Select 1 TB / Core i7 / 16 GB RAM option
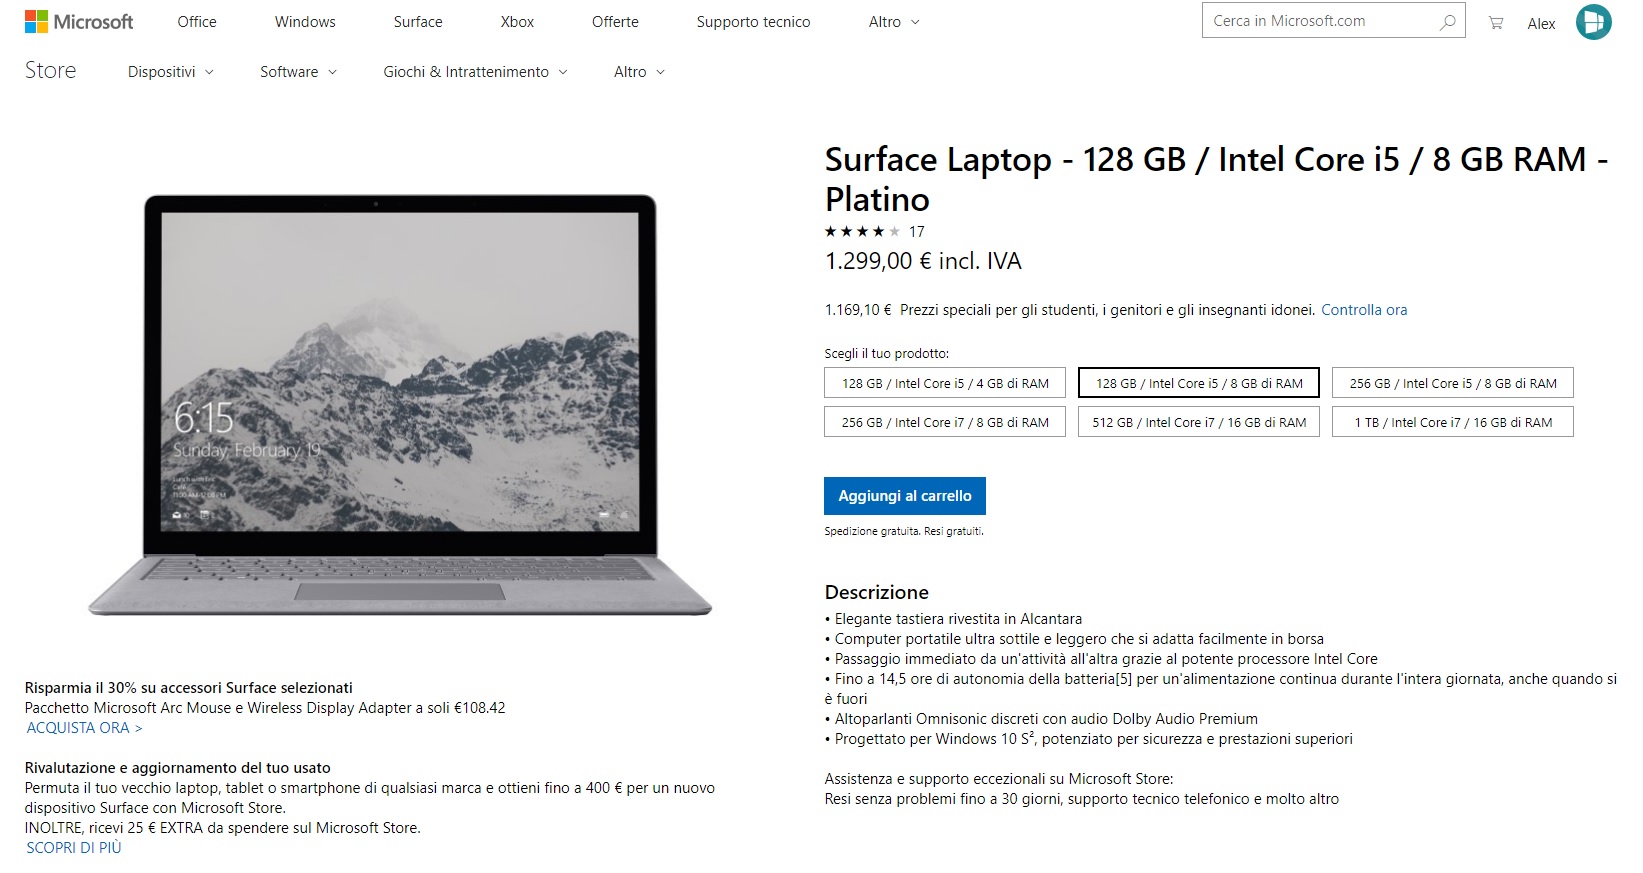This screenshot has height=873, width=1643. [x=1453, y=422]
